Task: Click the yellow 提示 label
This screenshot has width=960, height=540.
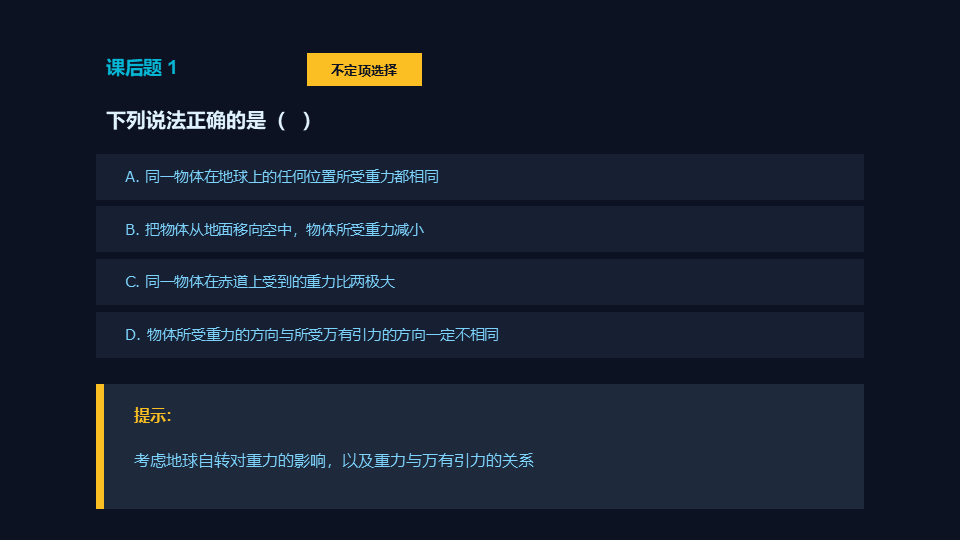Action: 153,415
